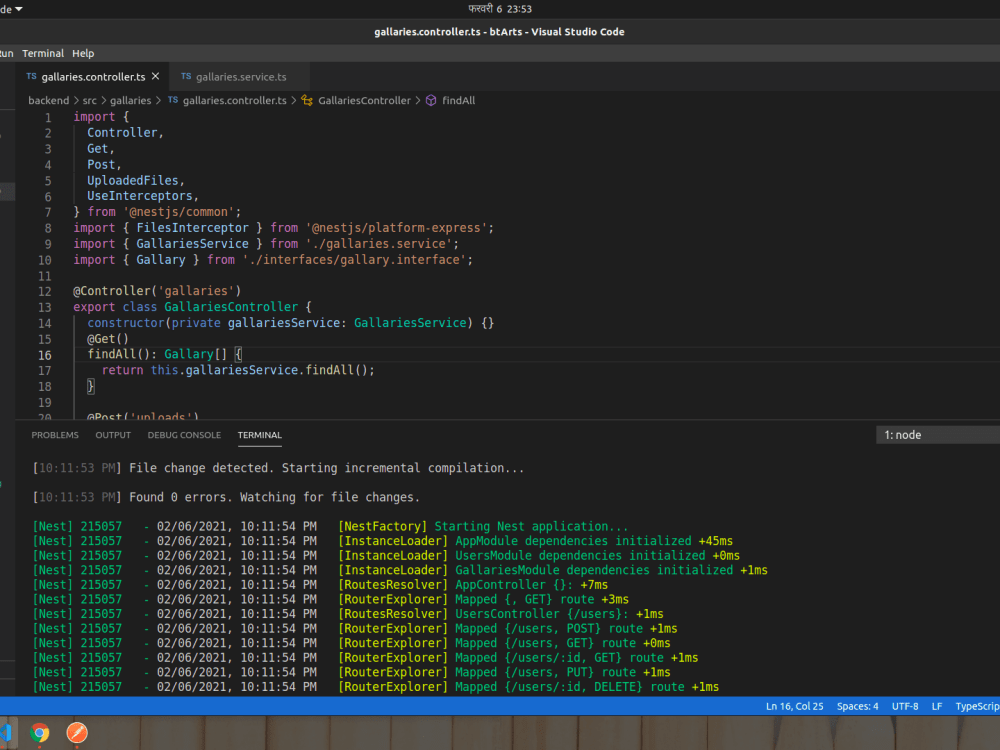Click line number 13 in the gutter
The height and width of the screenshot is (750, 1000).
click(45, 307)
